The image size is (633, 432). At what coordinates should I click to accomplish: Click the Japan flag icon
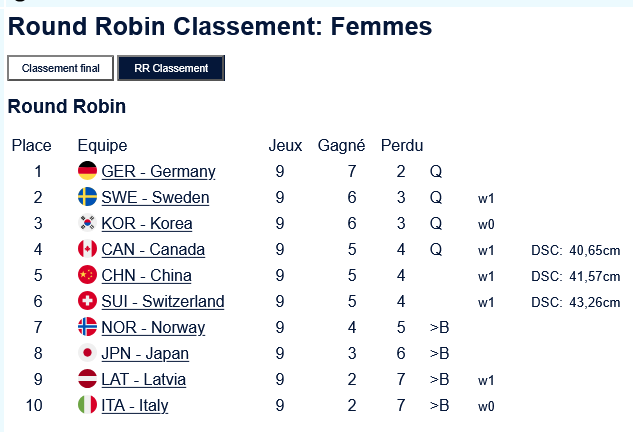pyautogui.click(x=87, y=353)
